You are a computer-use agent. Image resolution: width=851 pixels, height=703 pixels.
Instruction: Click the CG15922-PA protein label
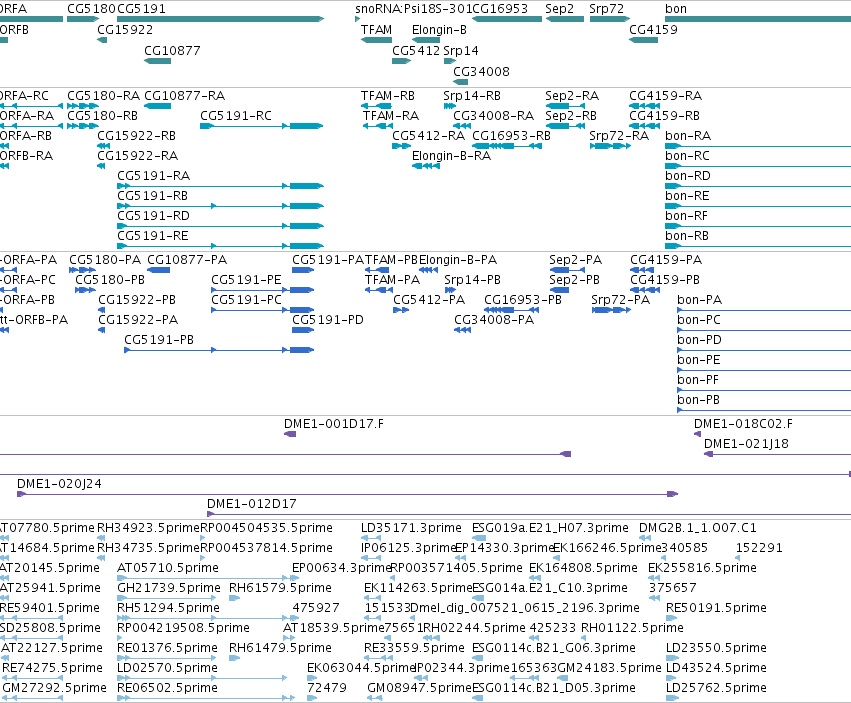point(138,320)
